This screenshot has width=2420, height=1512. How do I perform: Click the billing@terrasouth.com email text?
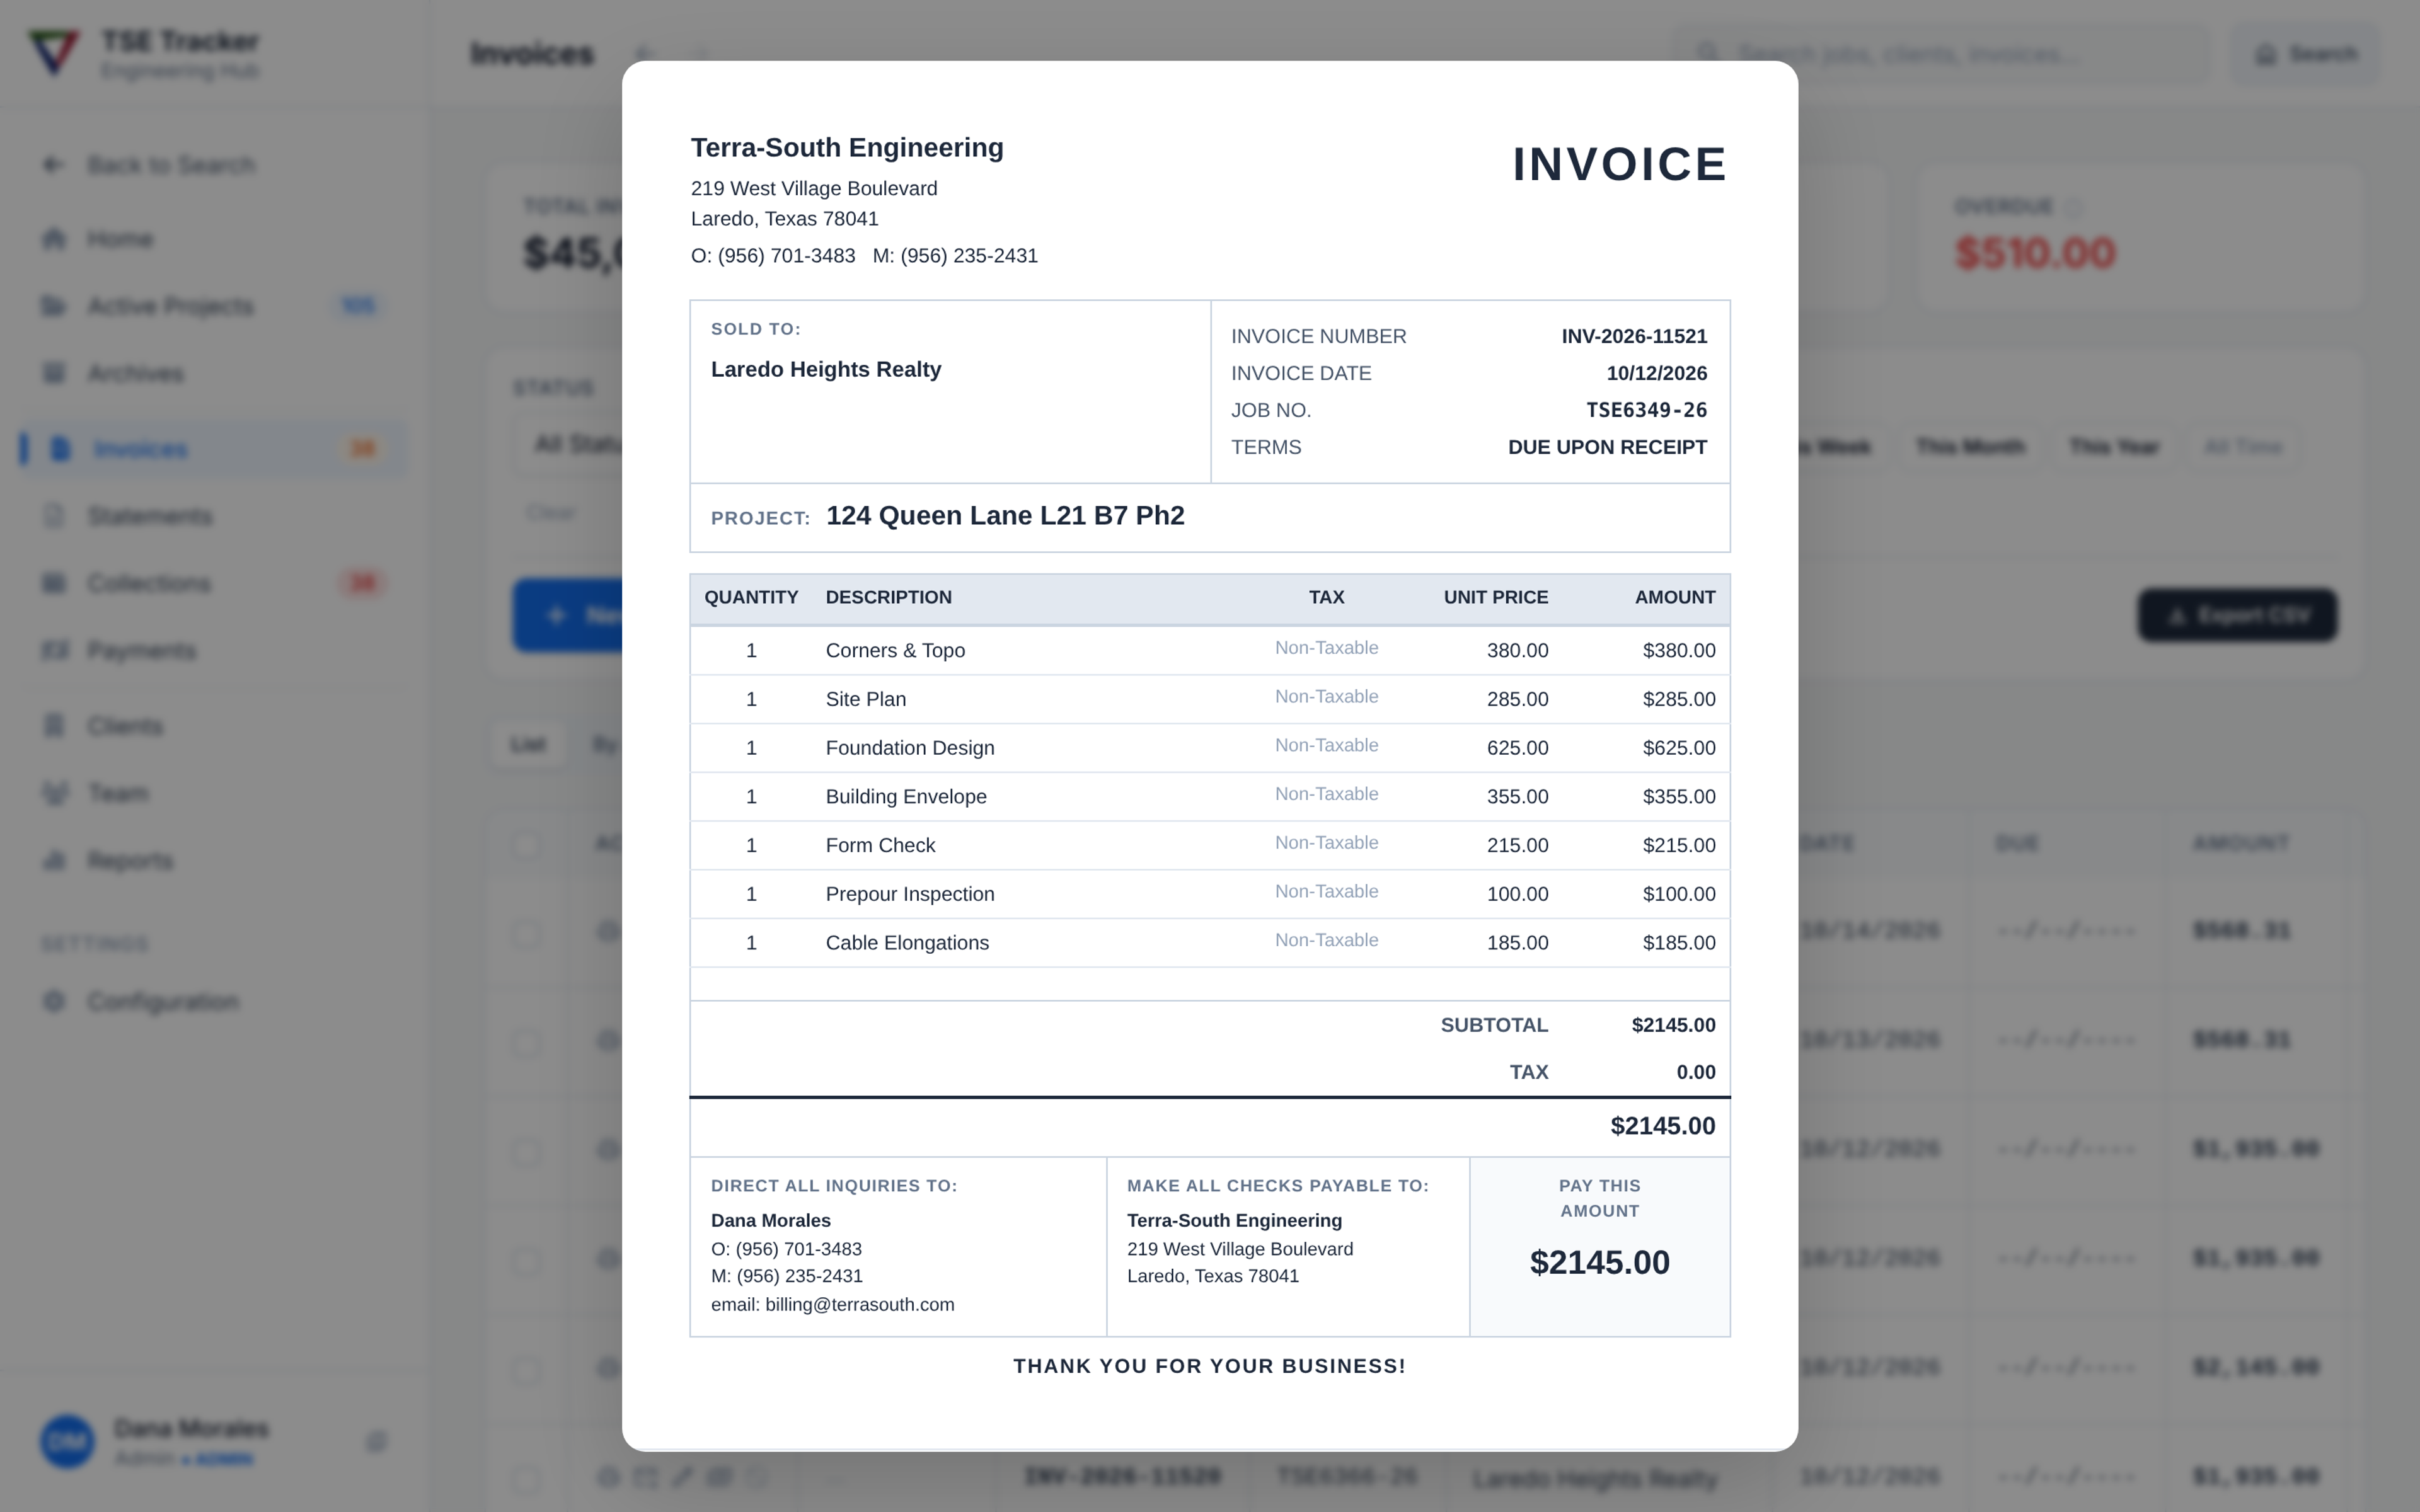coord(860,1305)
